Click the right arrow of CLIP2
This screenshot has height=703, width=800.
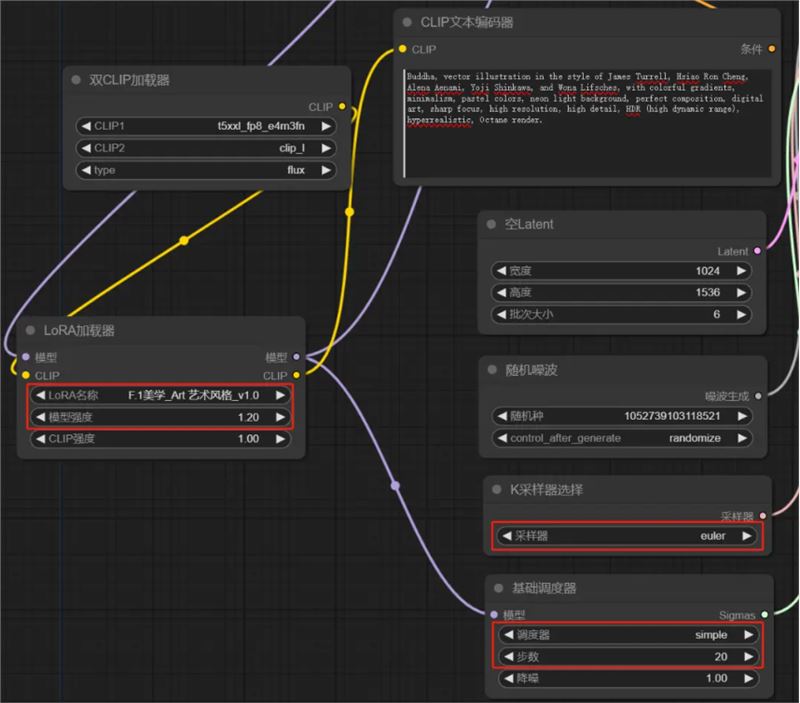click(326, 148)
